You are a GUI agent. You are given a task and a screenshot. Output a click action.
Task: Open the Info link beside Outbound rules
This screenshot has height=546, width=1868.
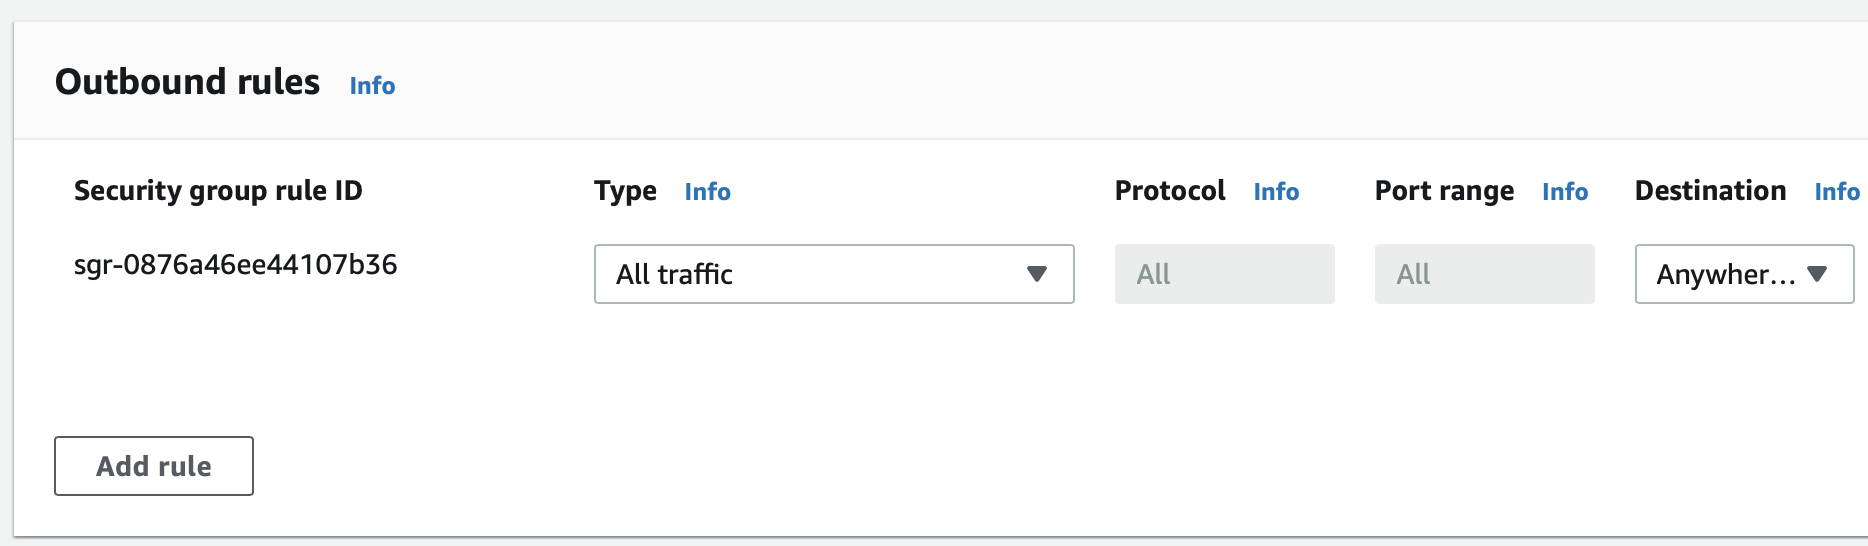[x=372, y=86]
